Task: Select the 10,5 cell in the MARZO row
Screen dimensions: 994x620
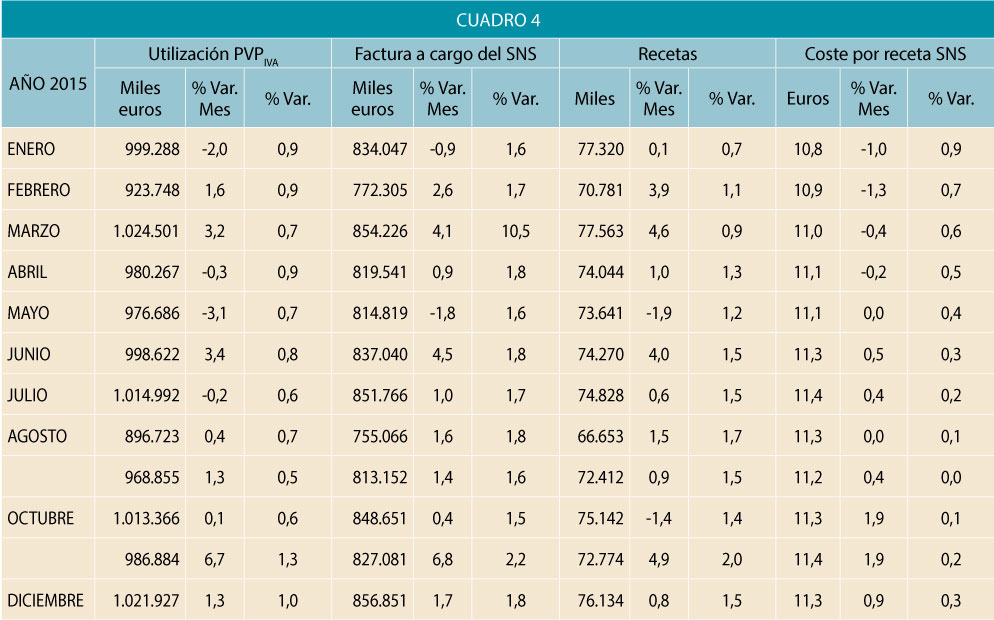Action: coord(516,231)
